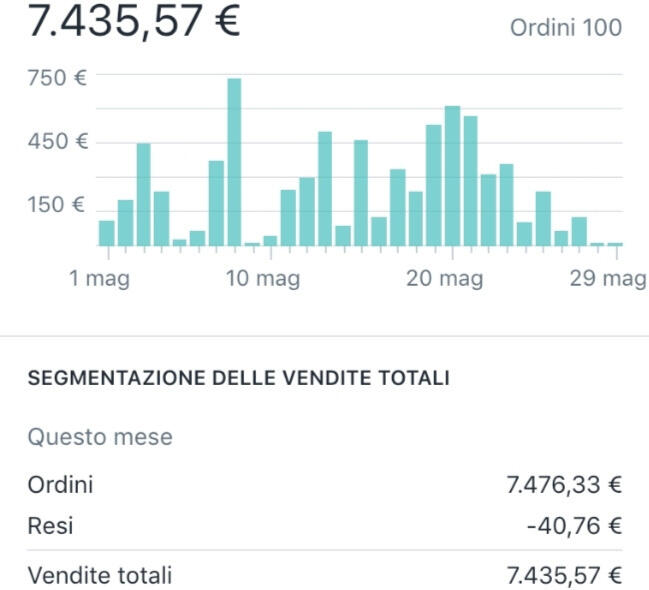
Task: Open the Segmentazione delle vendite totali section
Action: 238,378
